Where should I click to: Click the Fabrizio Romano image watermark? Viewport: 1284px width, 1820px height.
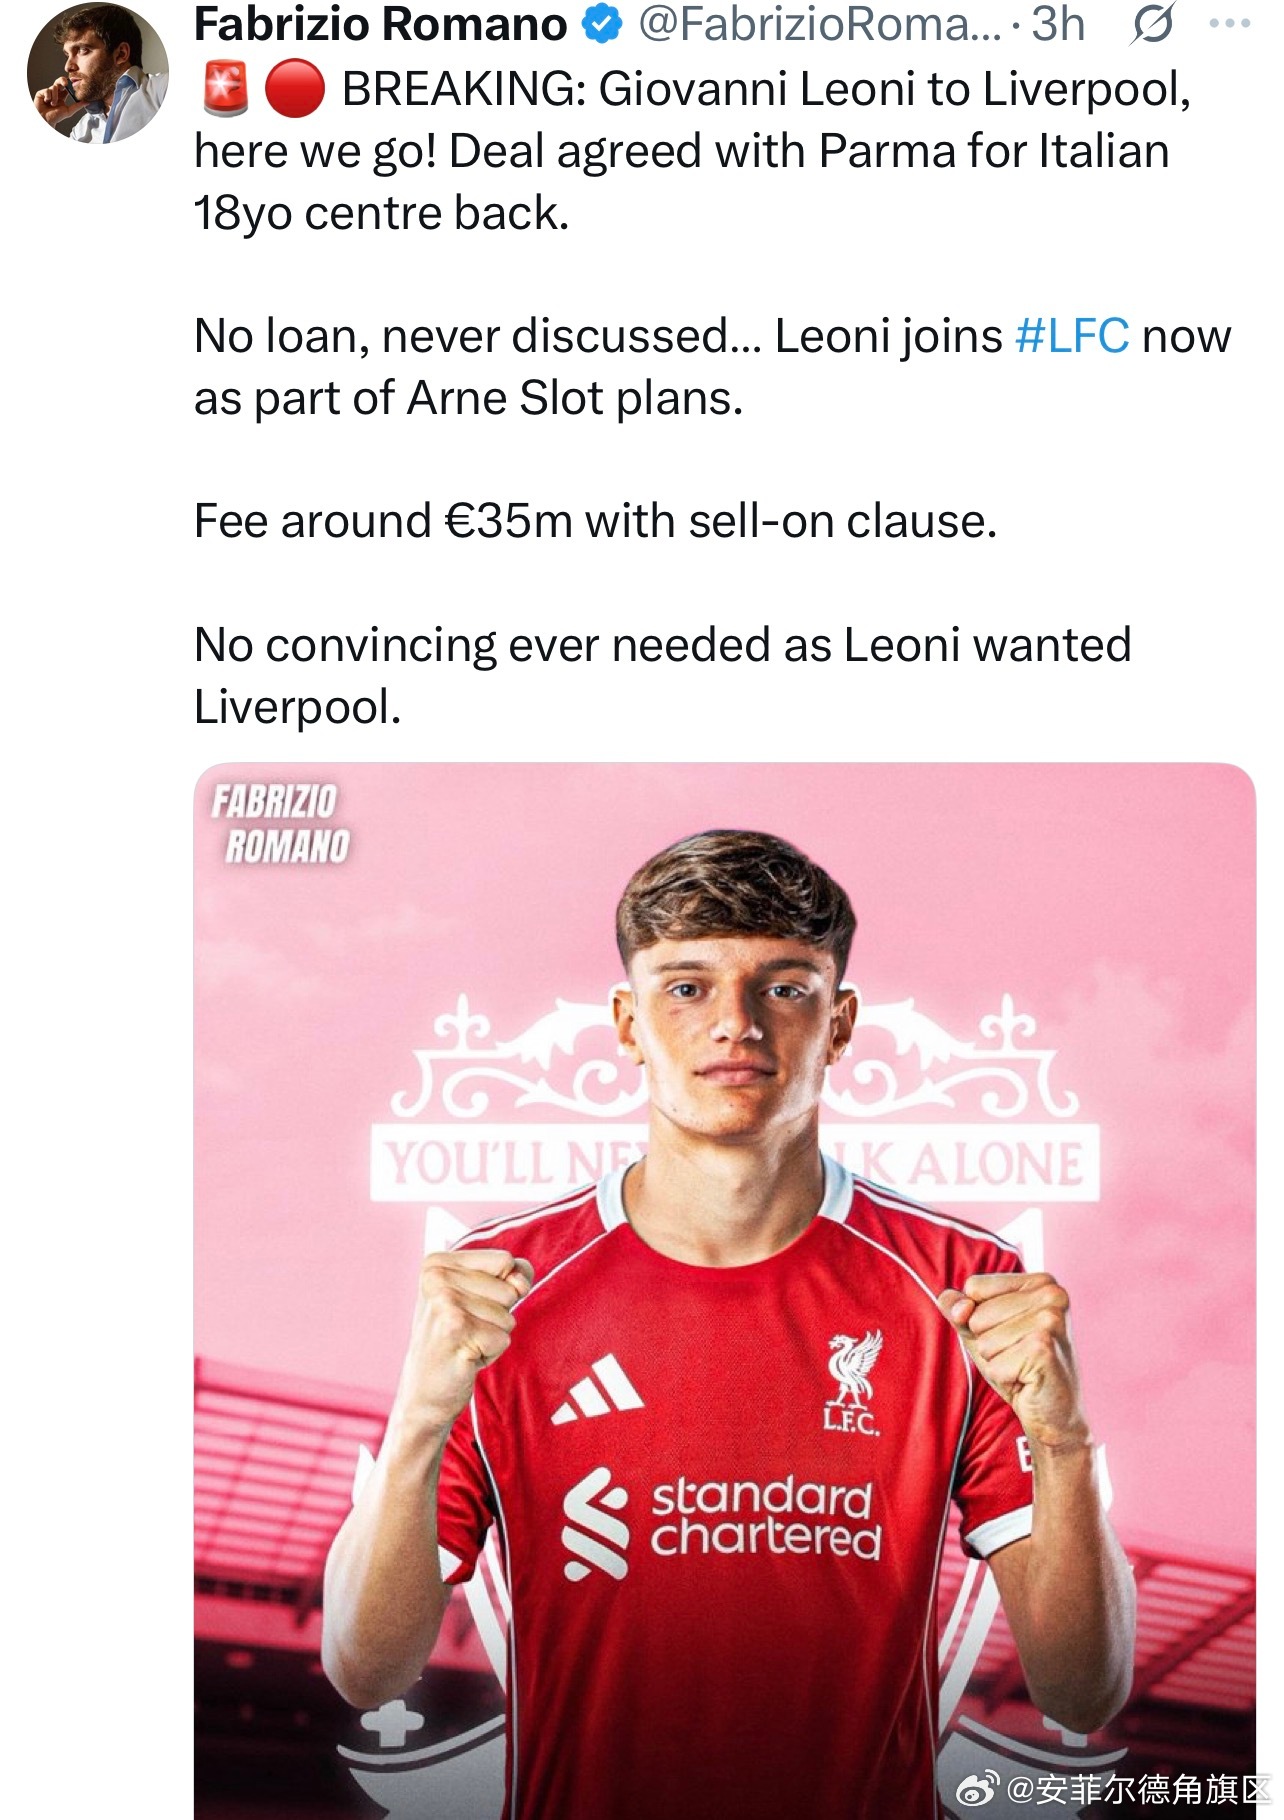pyautogui.click(x=280, y=824)
